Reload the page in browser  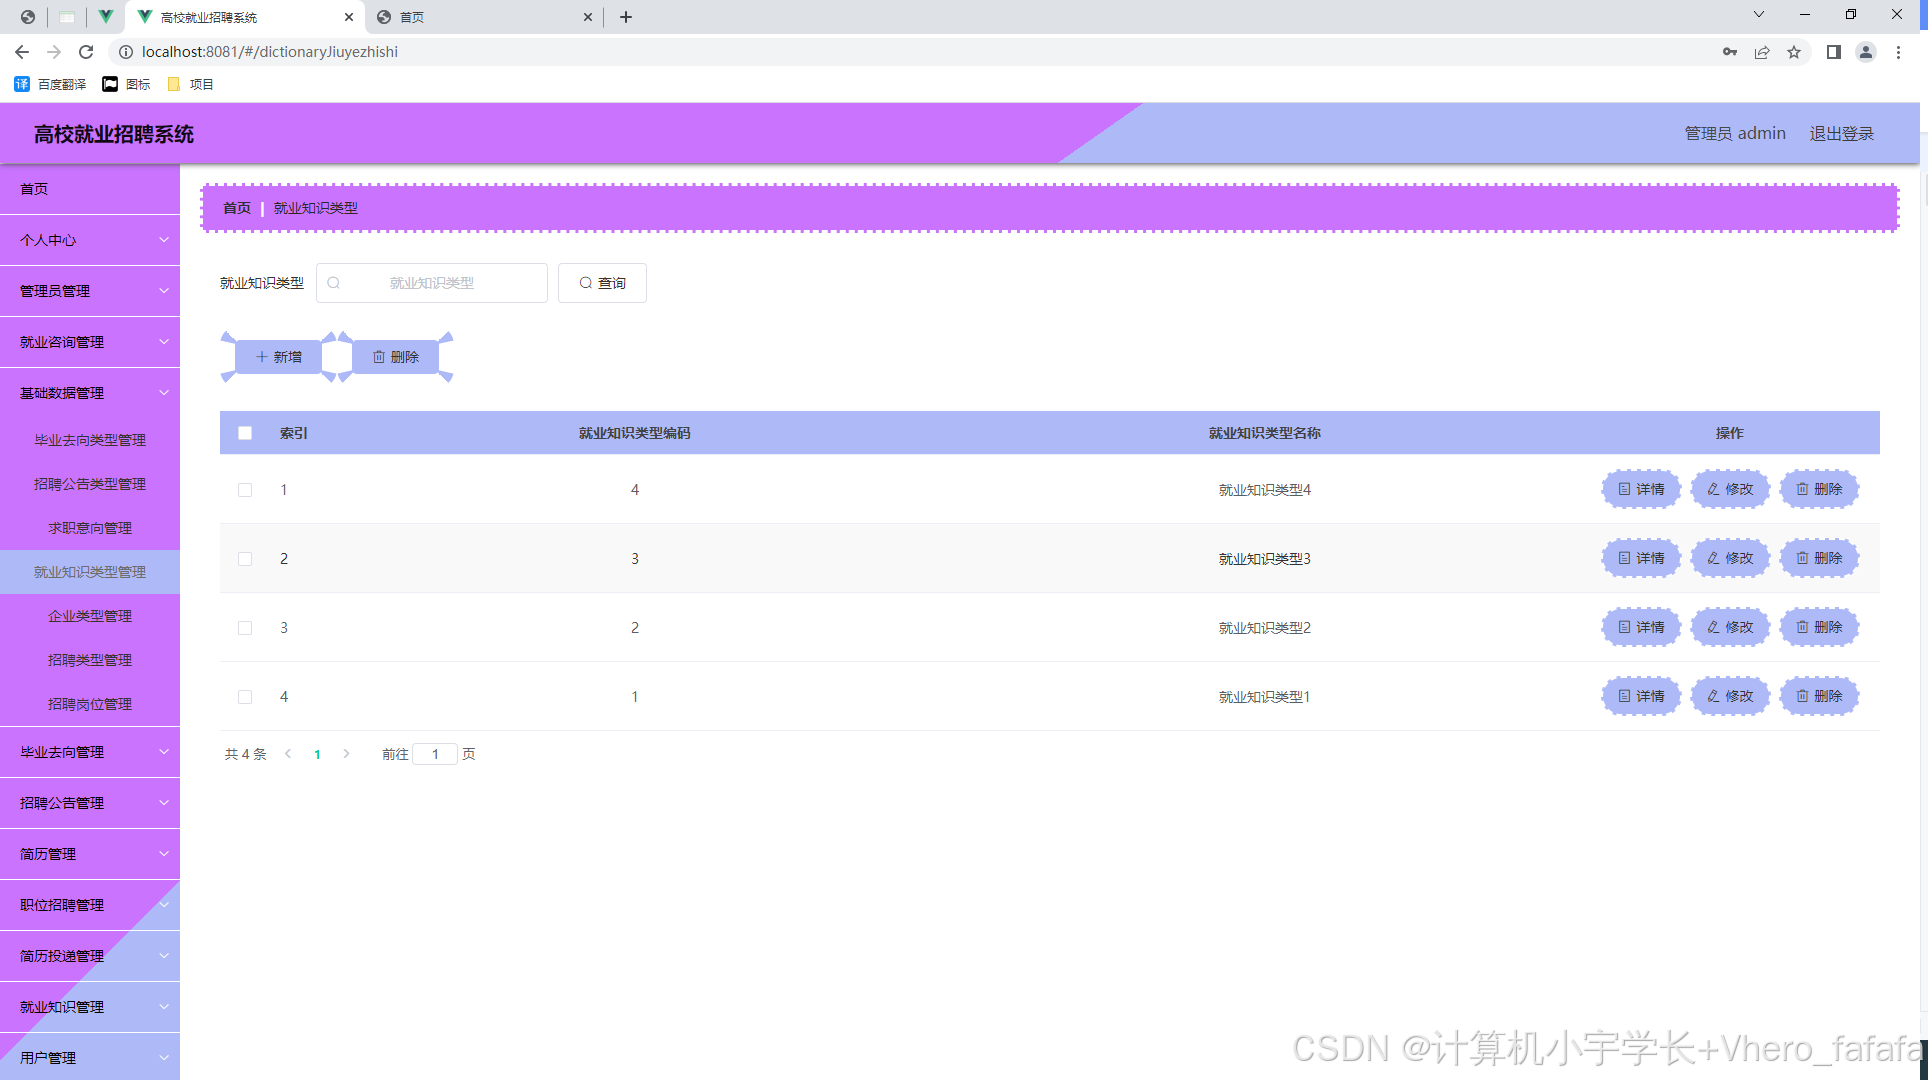[86, 52]
